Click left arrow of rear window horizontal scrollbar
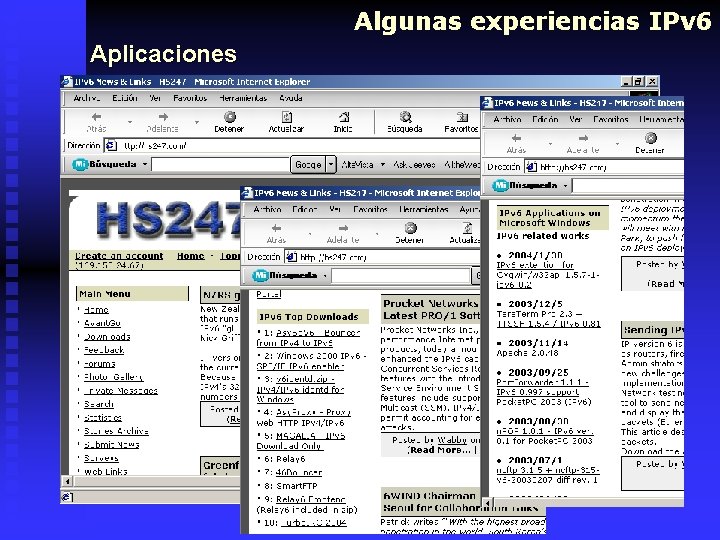 click(68, 481)
